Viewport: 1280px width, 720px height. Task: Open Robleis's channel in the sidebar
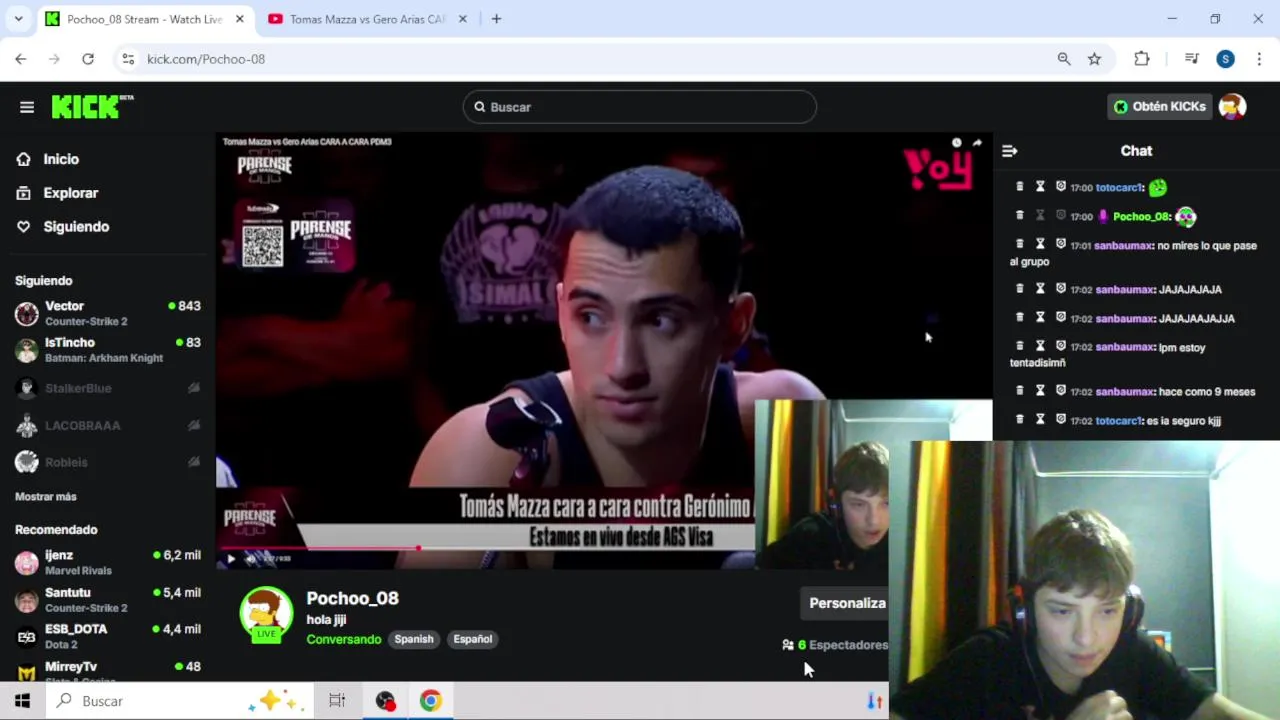[108, 462]
